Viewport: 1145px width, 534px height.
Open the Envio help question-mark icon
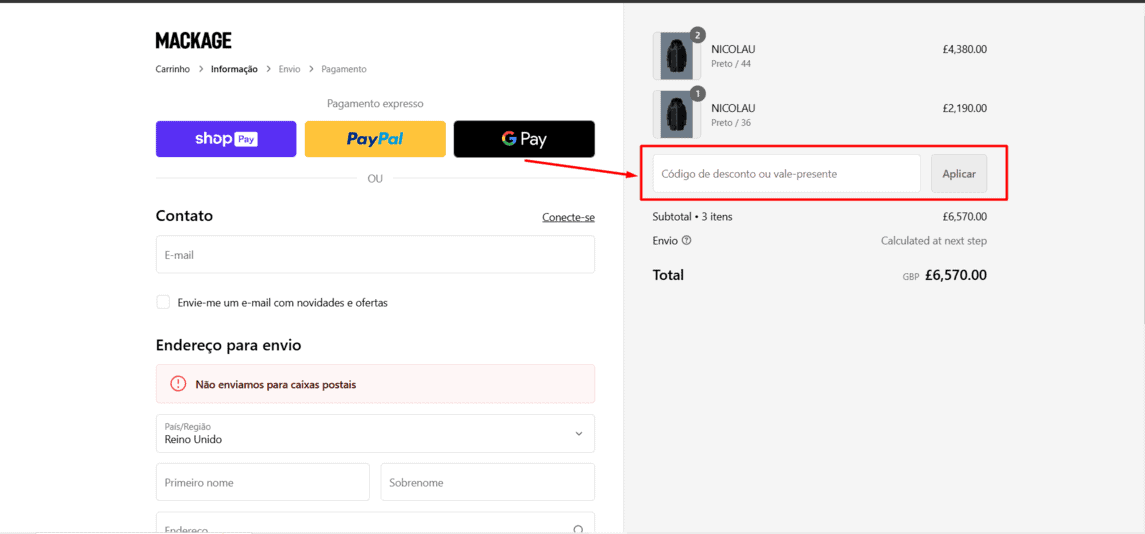pyautogui.click(x=686, y=240)
